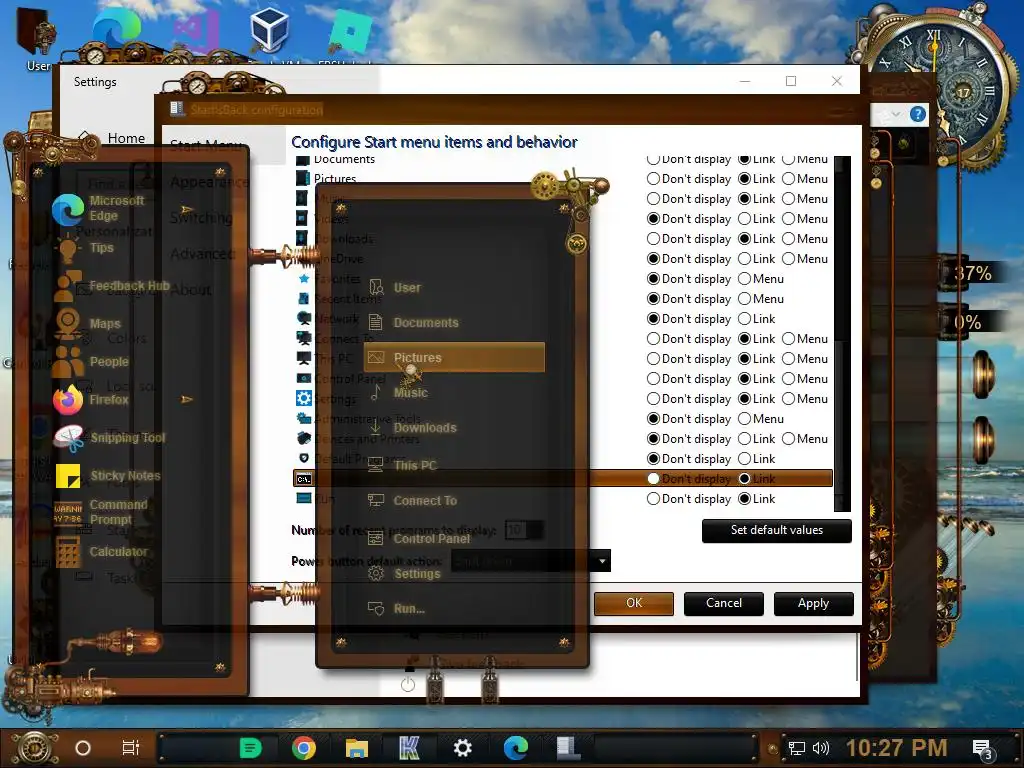Open Tips in the start menu
Viewport: 1024px width, 768px height.
pyautogui.click(x=85, y=248)
